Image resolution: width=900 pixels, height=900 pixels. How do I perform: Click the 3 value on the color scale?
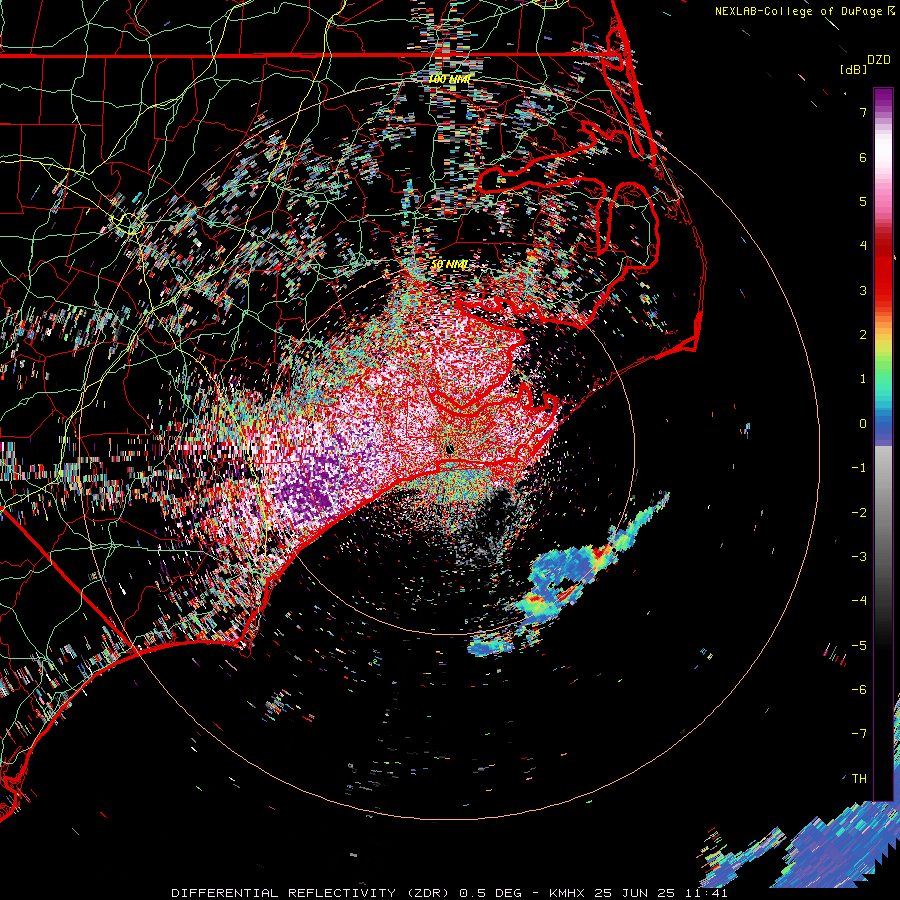[x=863, y=290]
